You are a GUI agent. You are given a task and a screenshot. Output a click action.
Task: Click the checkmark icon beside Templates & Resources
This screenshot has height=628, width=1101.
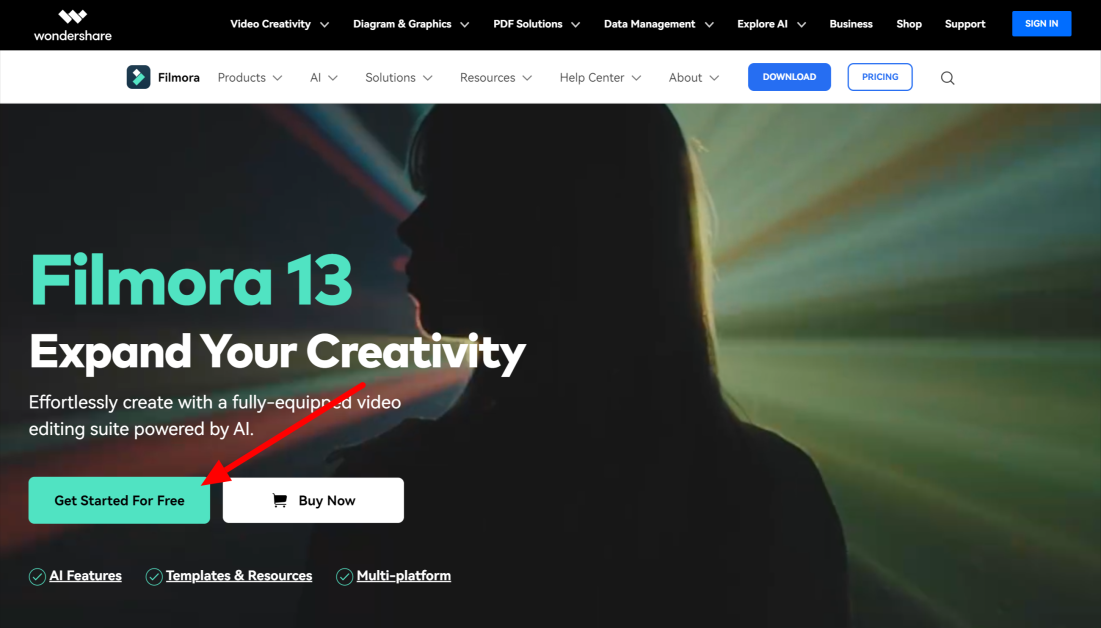click(154, 576)
